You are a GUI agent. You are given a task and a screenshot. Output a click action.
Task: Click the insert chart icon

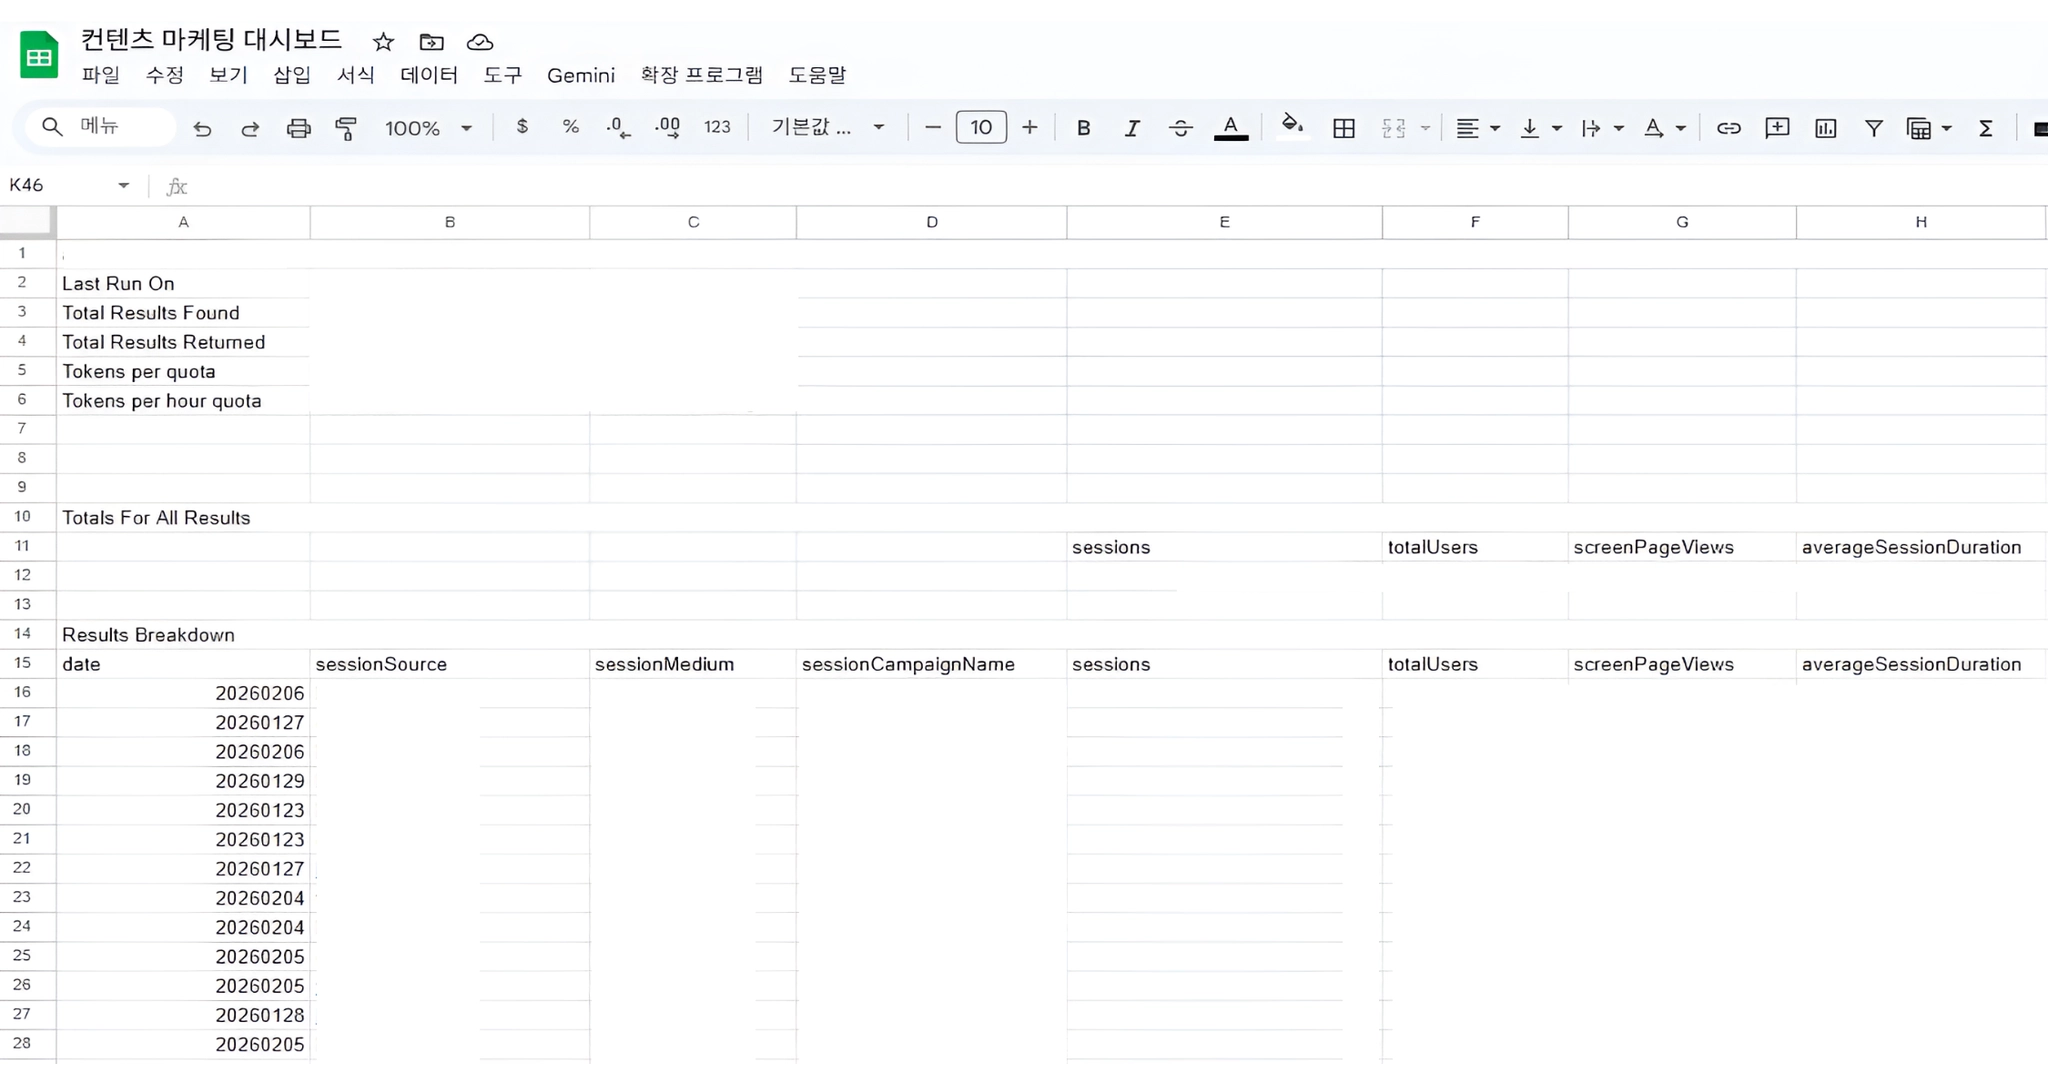(1825, 128)
